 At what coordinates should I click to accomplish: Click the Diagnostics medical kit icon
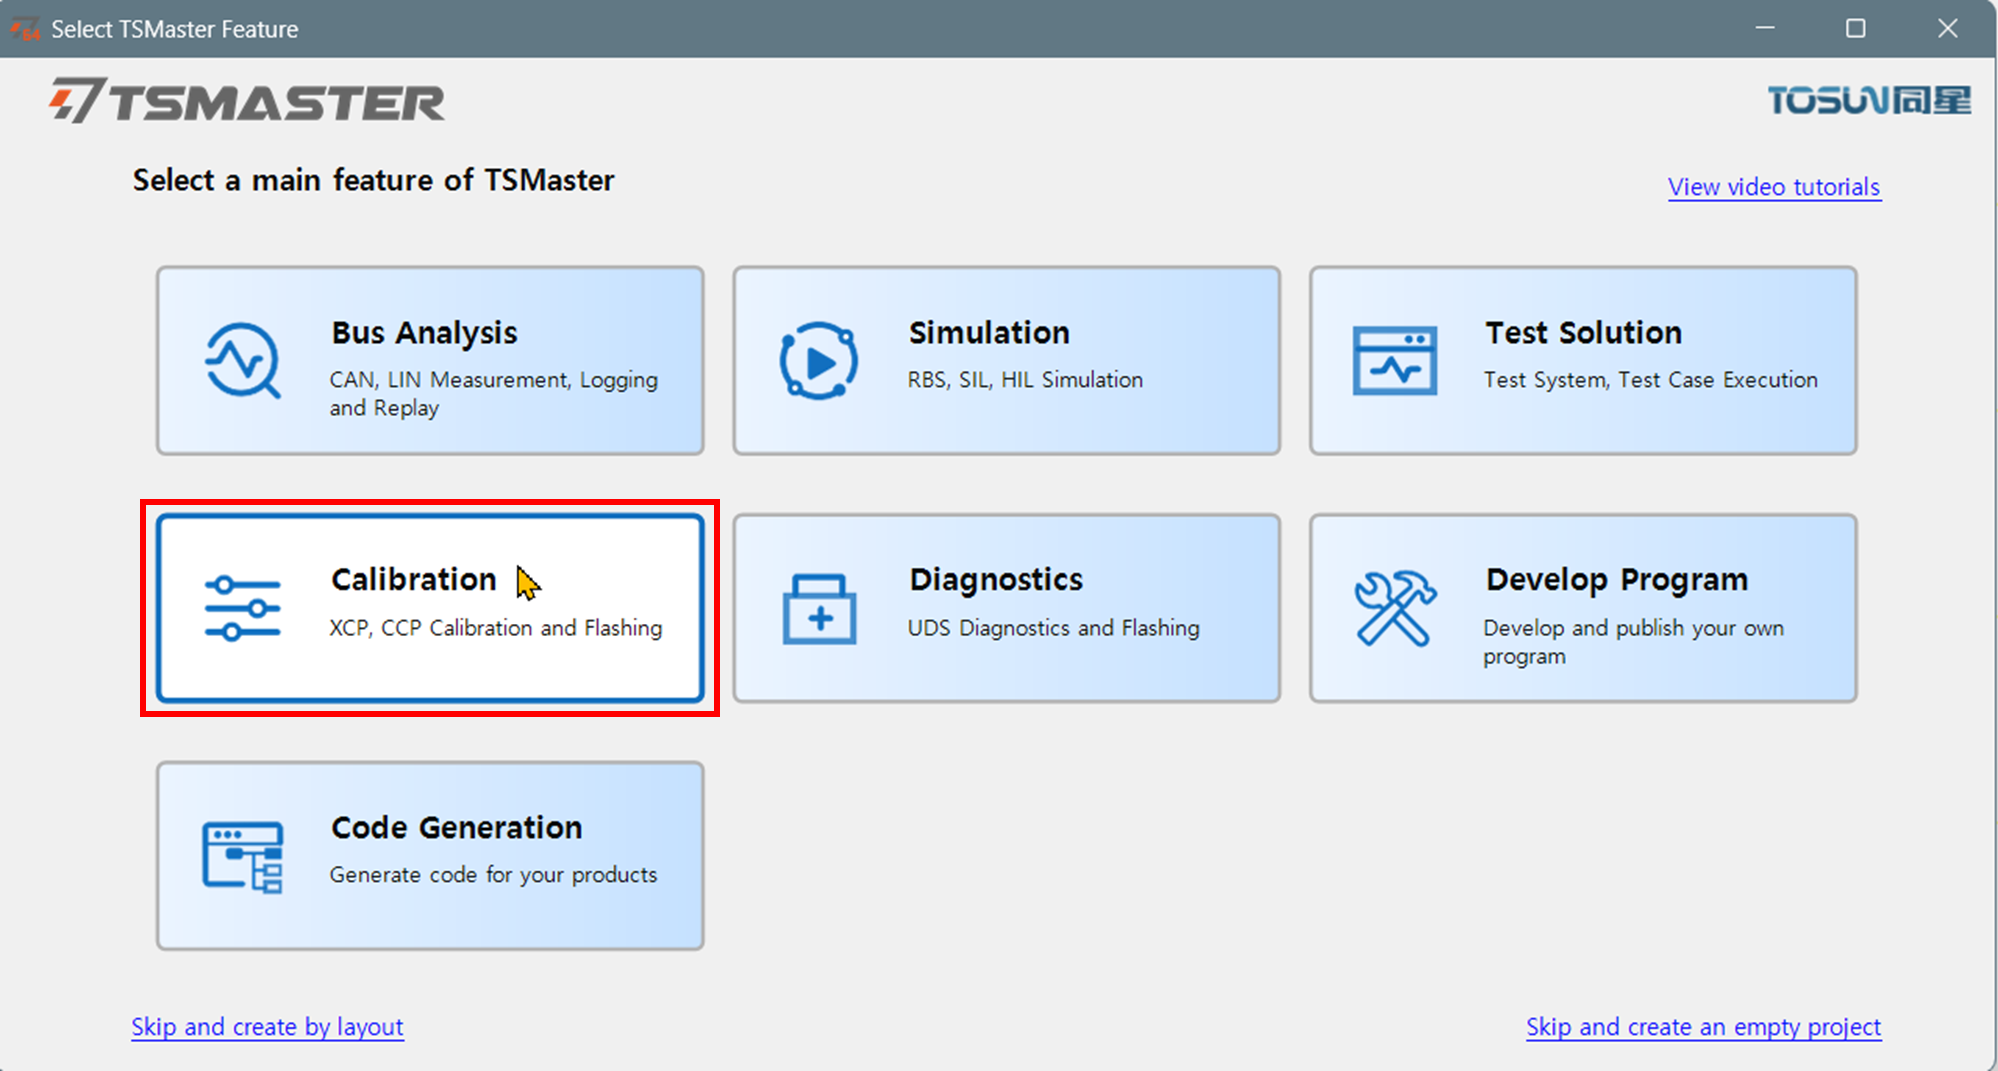click(819, 608)
